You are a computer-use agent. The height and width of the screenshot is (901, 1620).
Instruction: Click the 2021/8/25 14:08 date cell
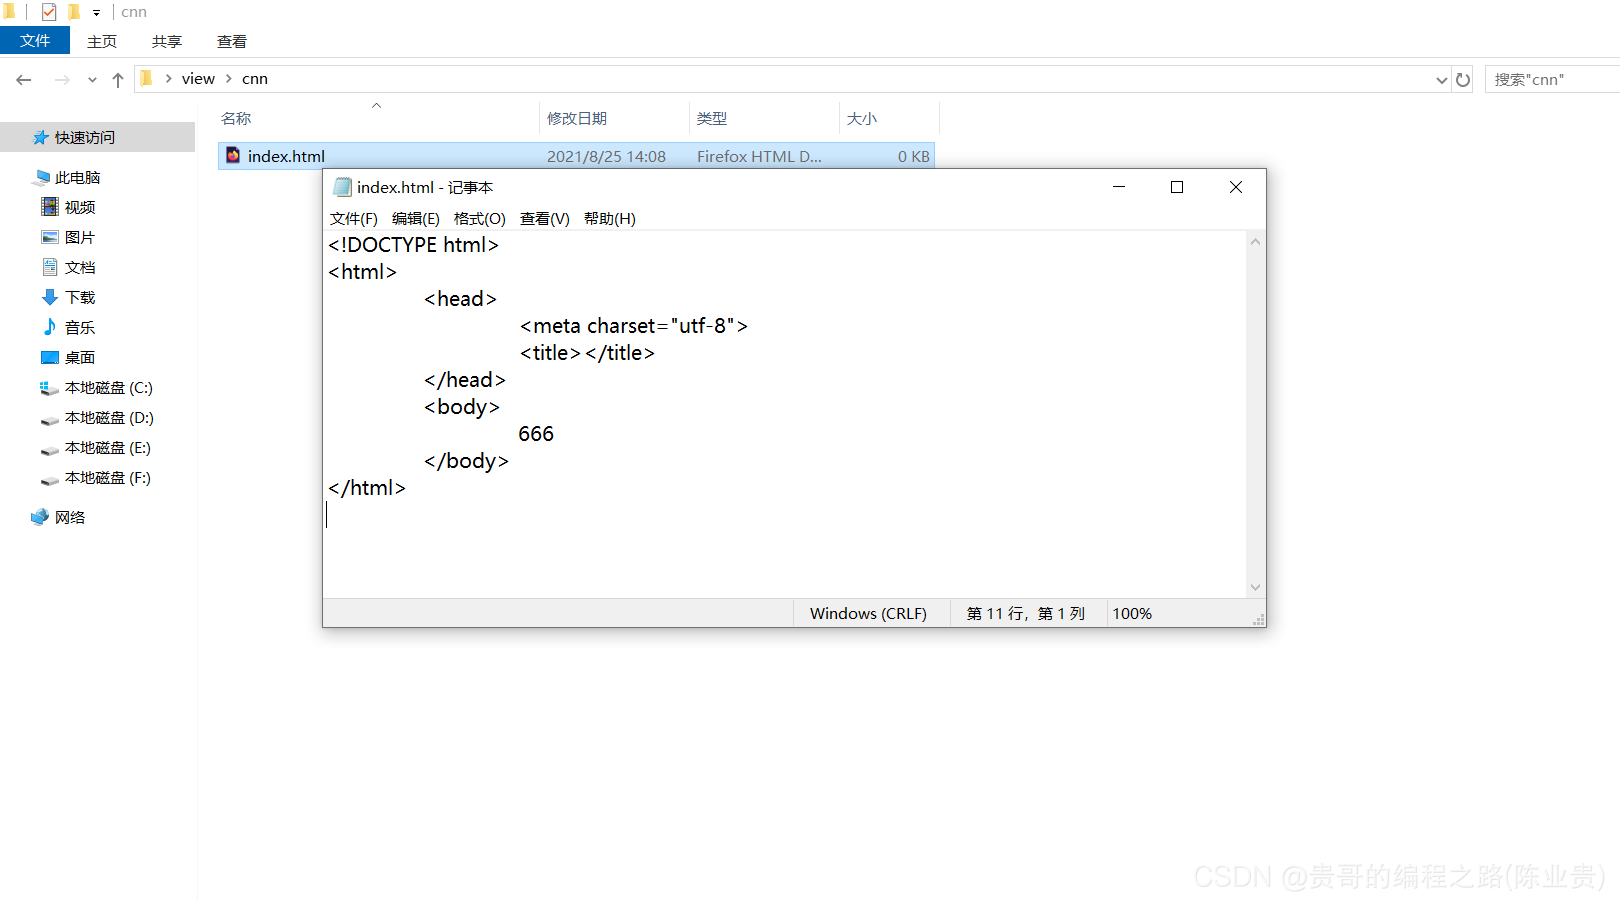(606, 156)
